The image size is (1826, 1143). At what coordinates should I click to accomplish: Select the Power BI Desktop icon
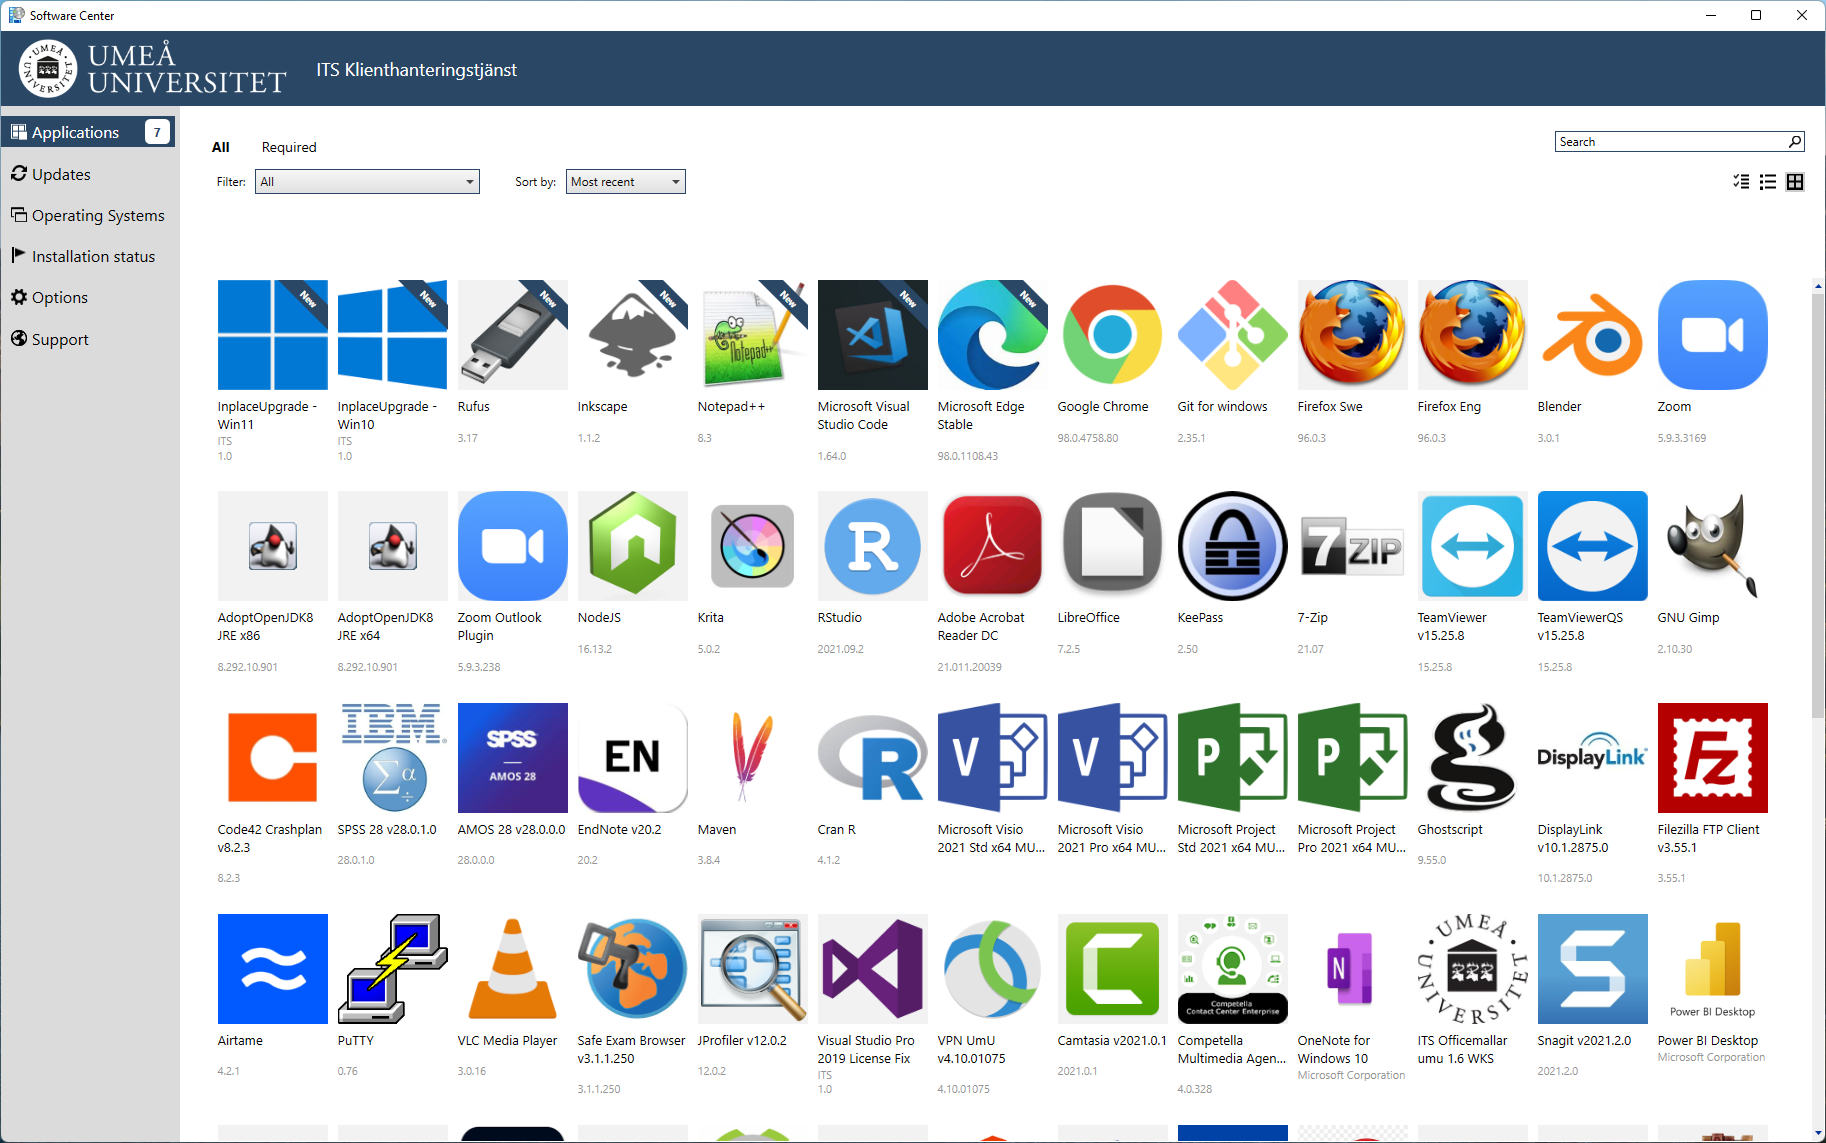point(1712,969)
